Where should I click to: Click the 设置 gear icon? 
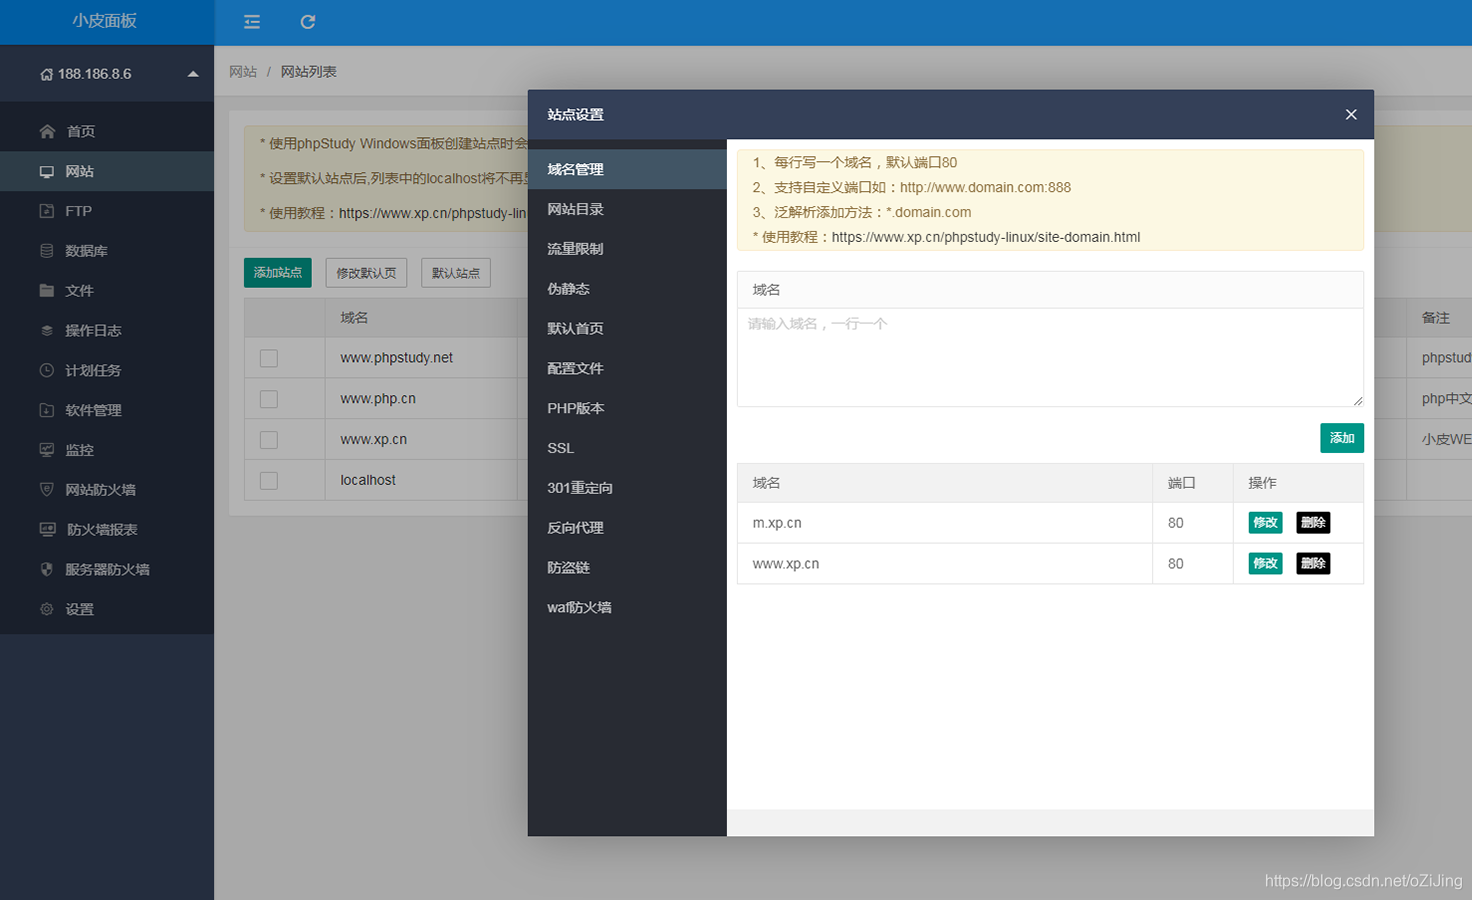pos(47,609)
